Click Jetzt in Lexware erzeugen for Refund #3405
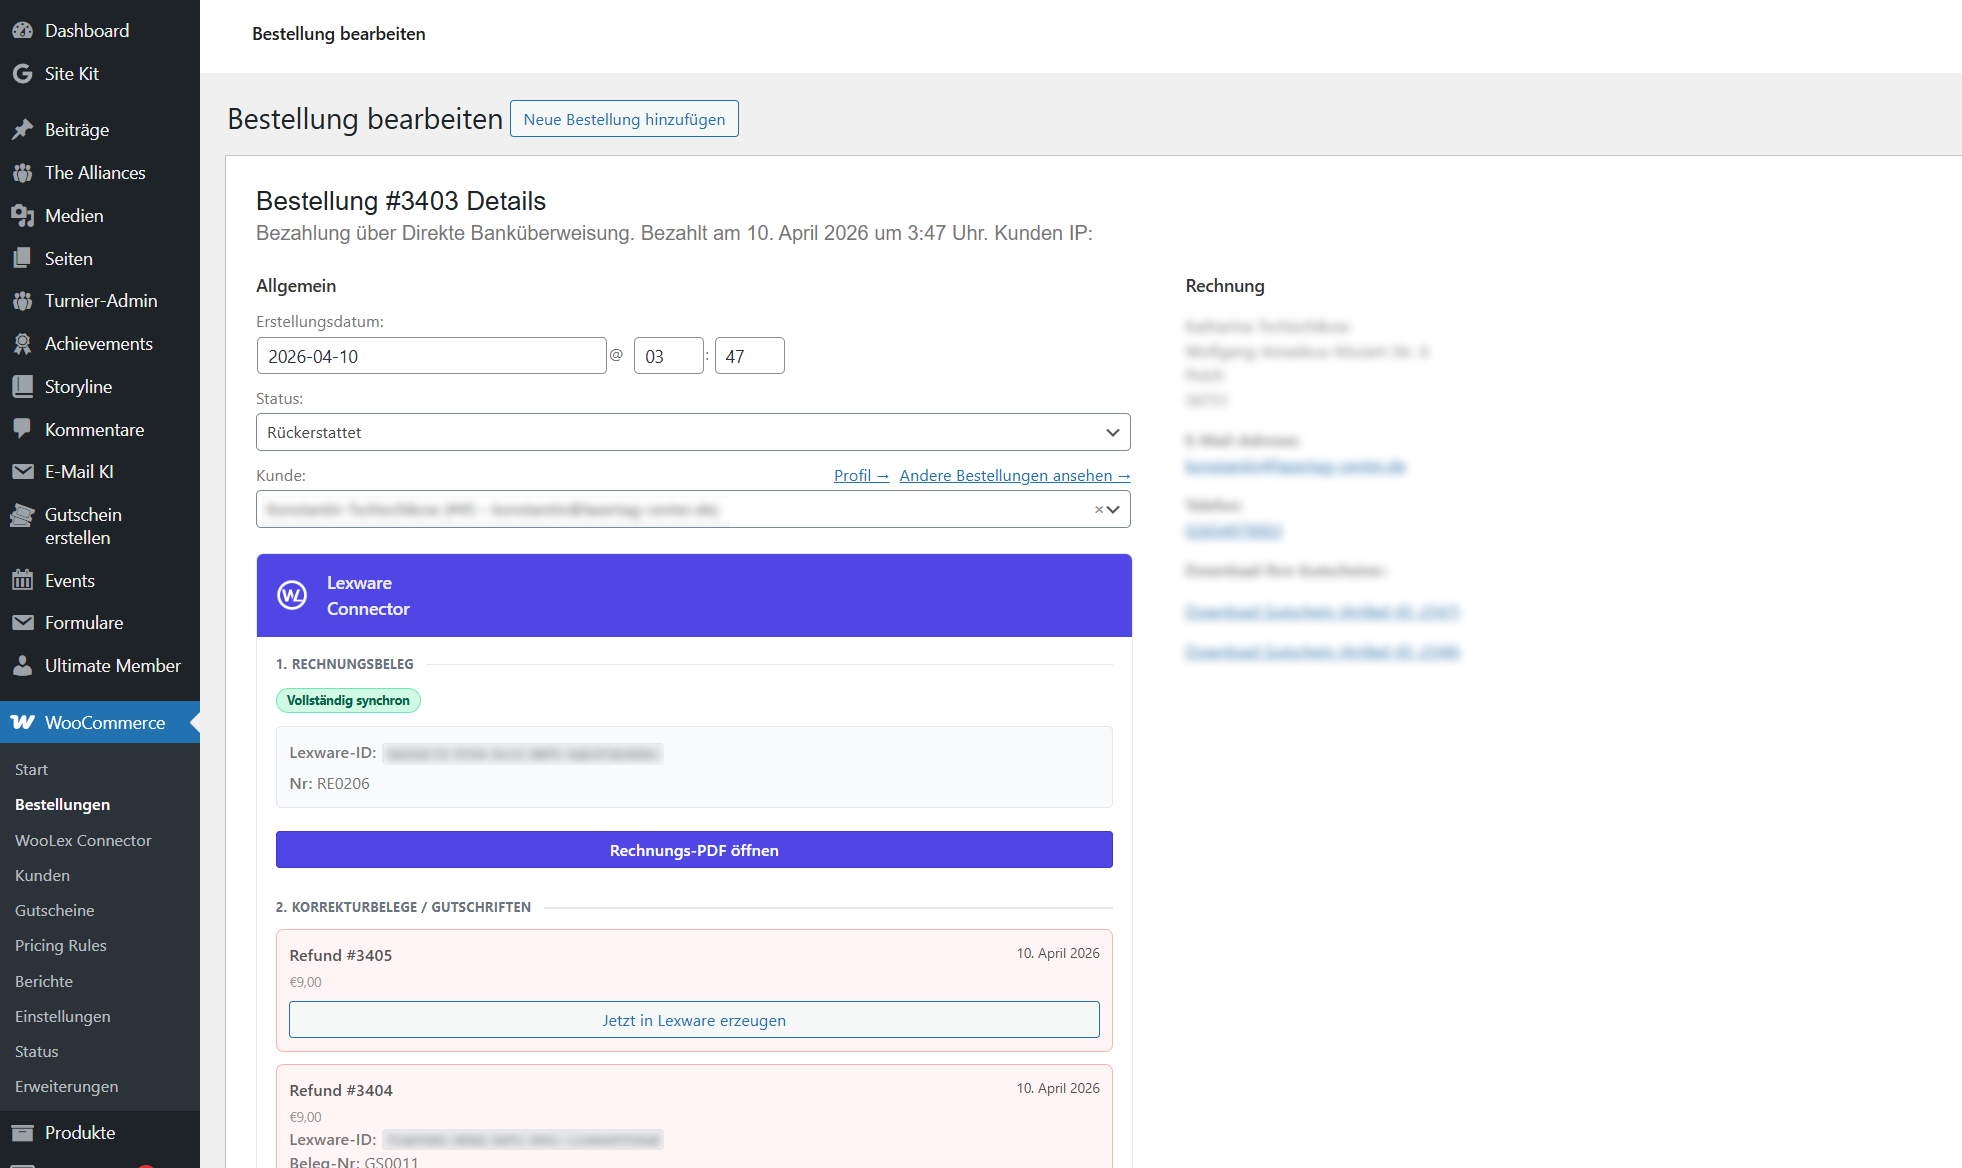This screenshot has width=1962, height=1168. (694, 1020)
